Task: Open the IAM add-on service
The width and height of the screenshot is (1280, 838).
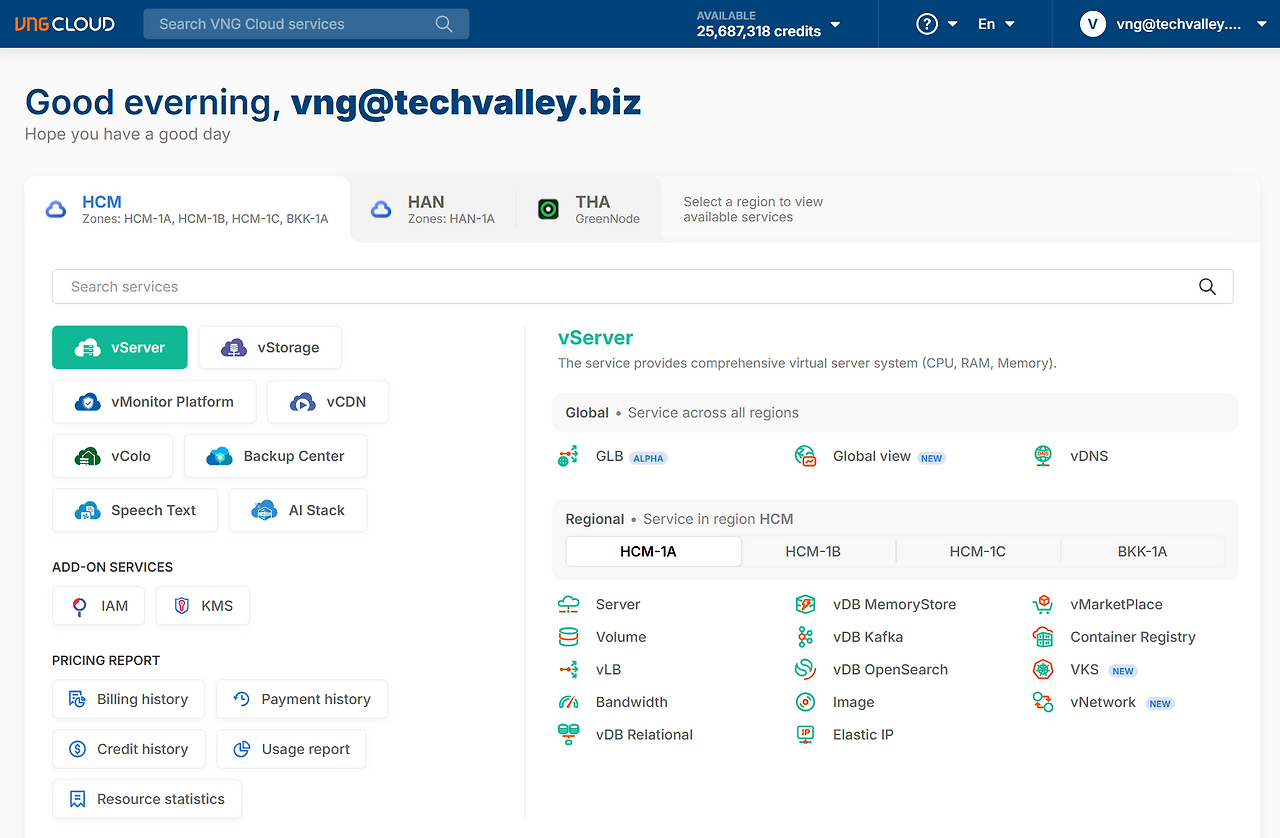Action: click(99, 606)
